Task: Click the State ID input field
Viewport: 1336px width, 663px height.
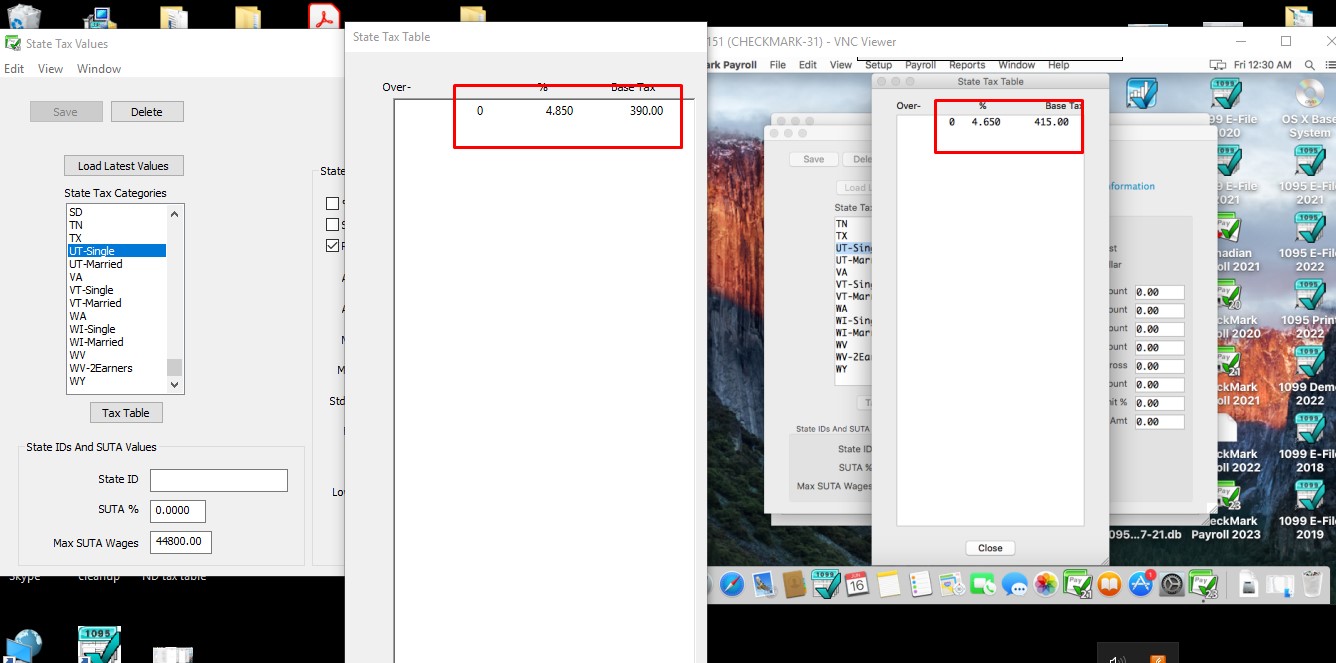Action: [219, 480]
